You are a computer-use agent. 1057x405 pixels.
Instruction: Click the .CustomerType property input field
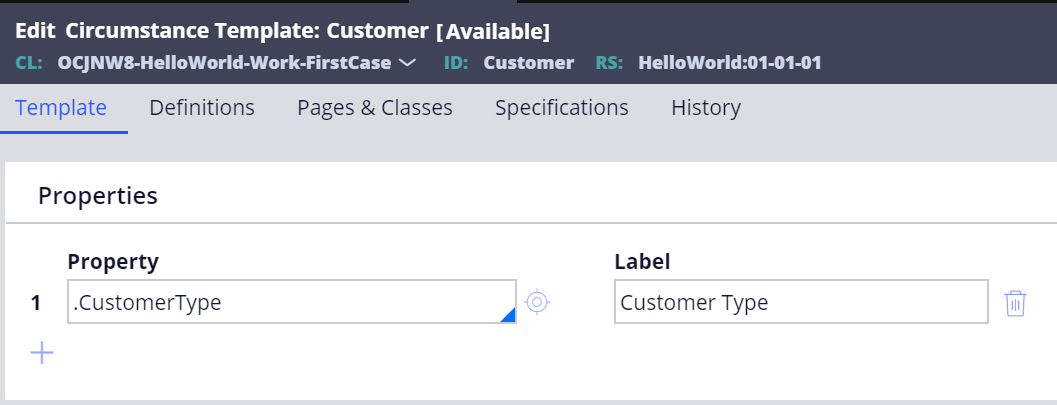(x=292, y=302)
